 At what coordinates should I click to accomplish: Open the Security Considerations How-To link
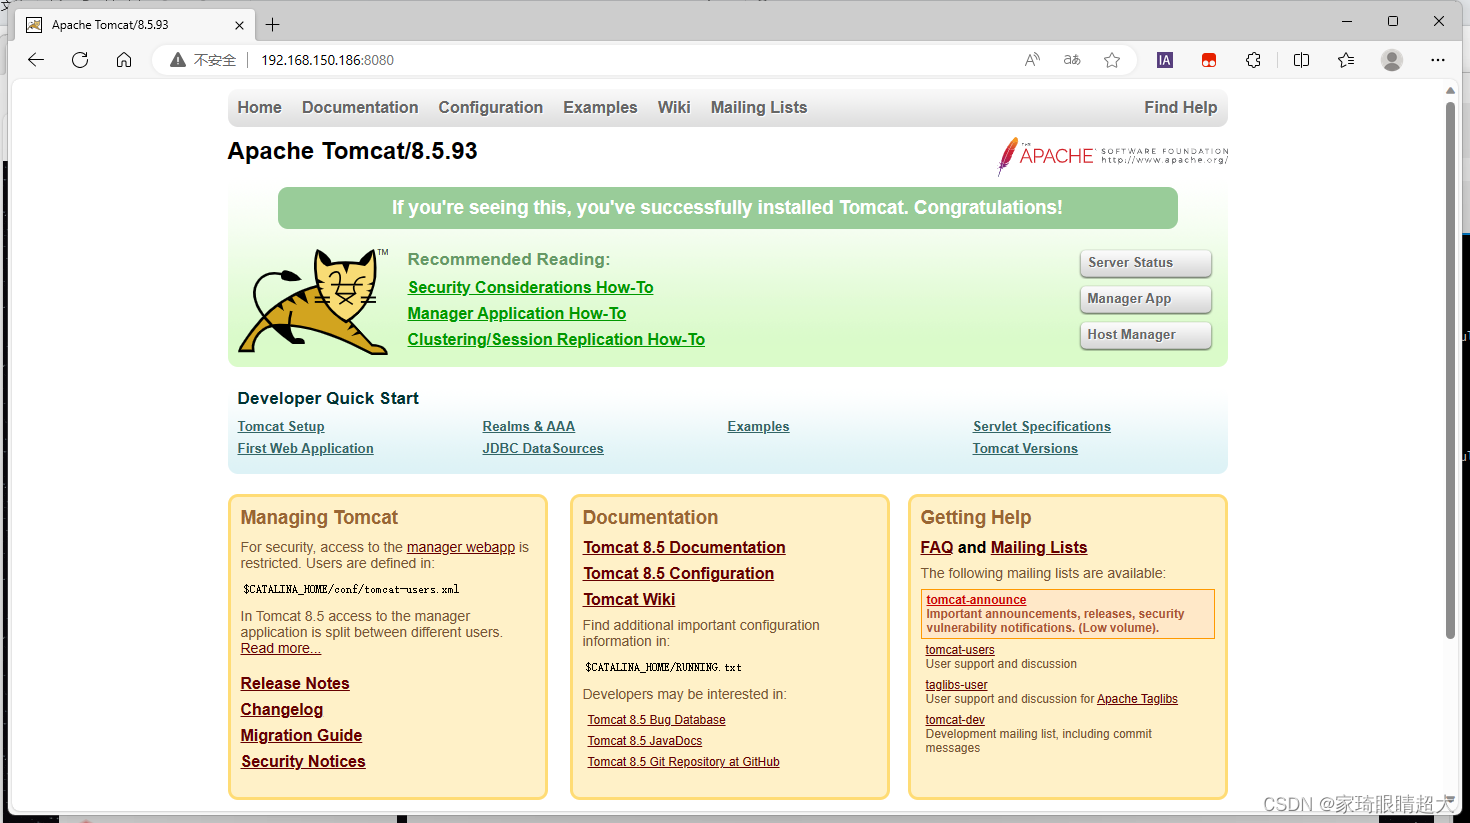[530, 287]
